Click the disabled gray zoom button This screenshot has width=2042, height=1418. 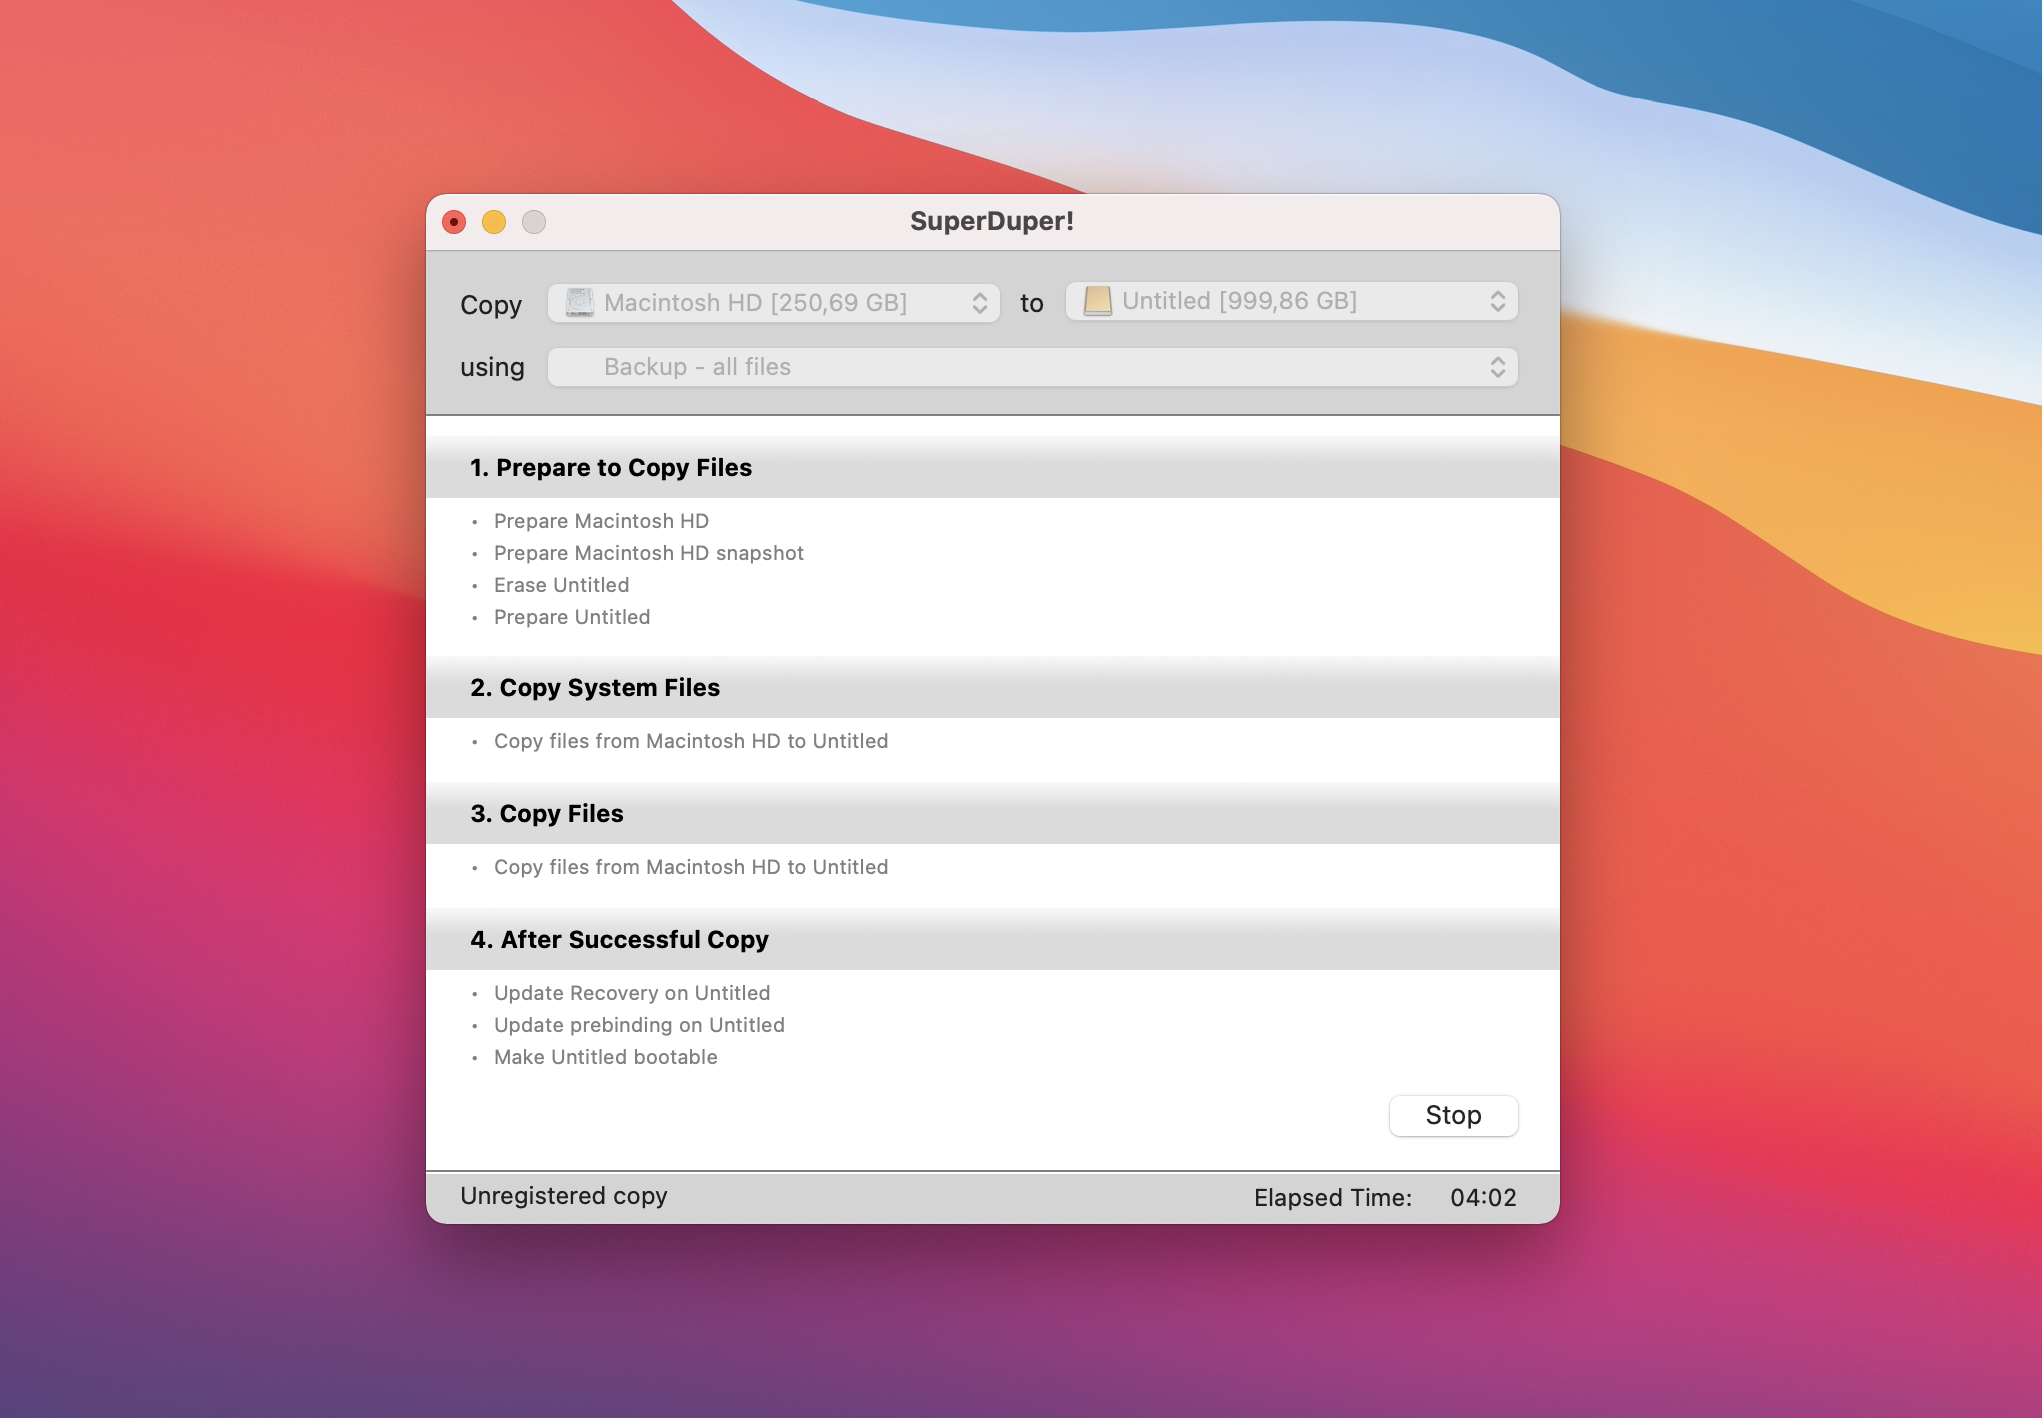(x=534, y=222)
